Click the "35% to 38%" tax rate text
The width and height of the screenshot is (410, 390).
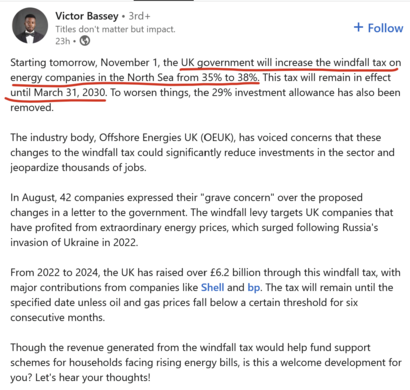[x=230, y=77]
